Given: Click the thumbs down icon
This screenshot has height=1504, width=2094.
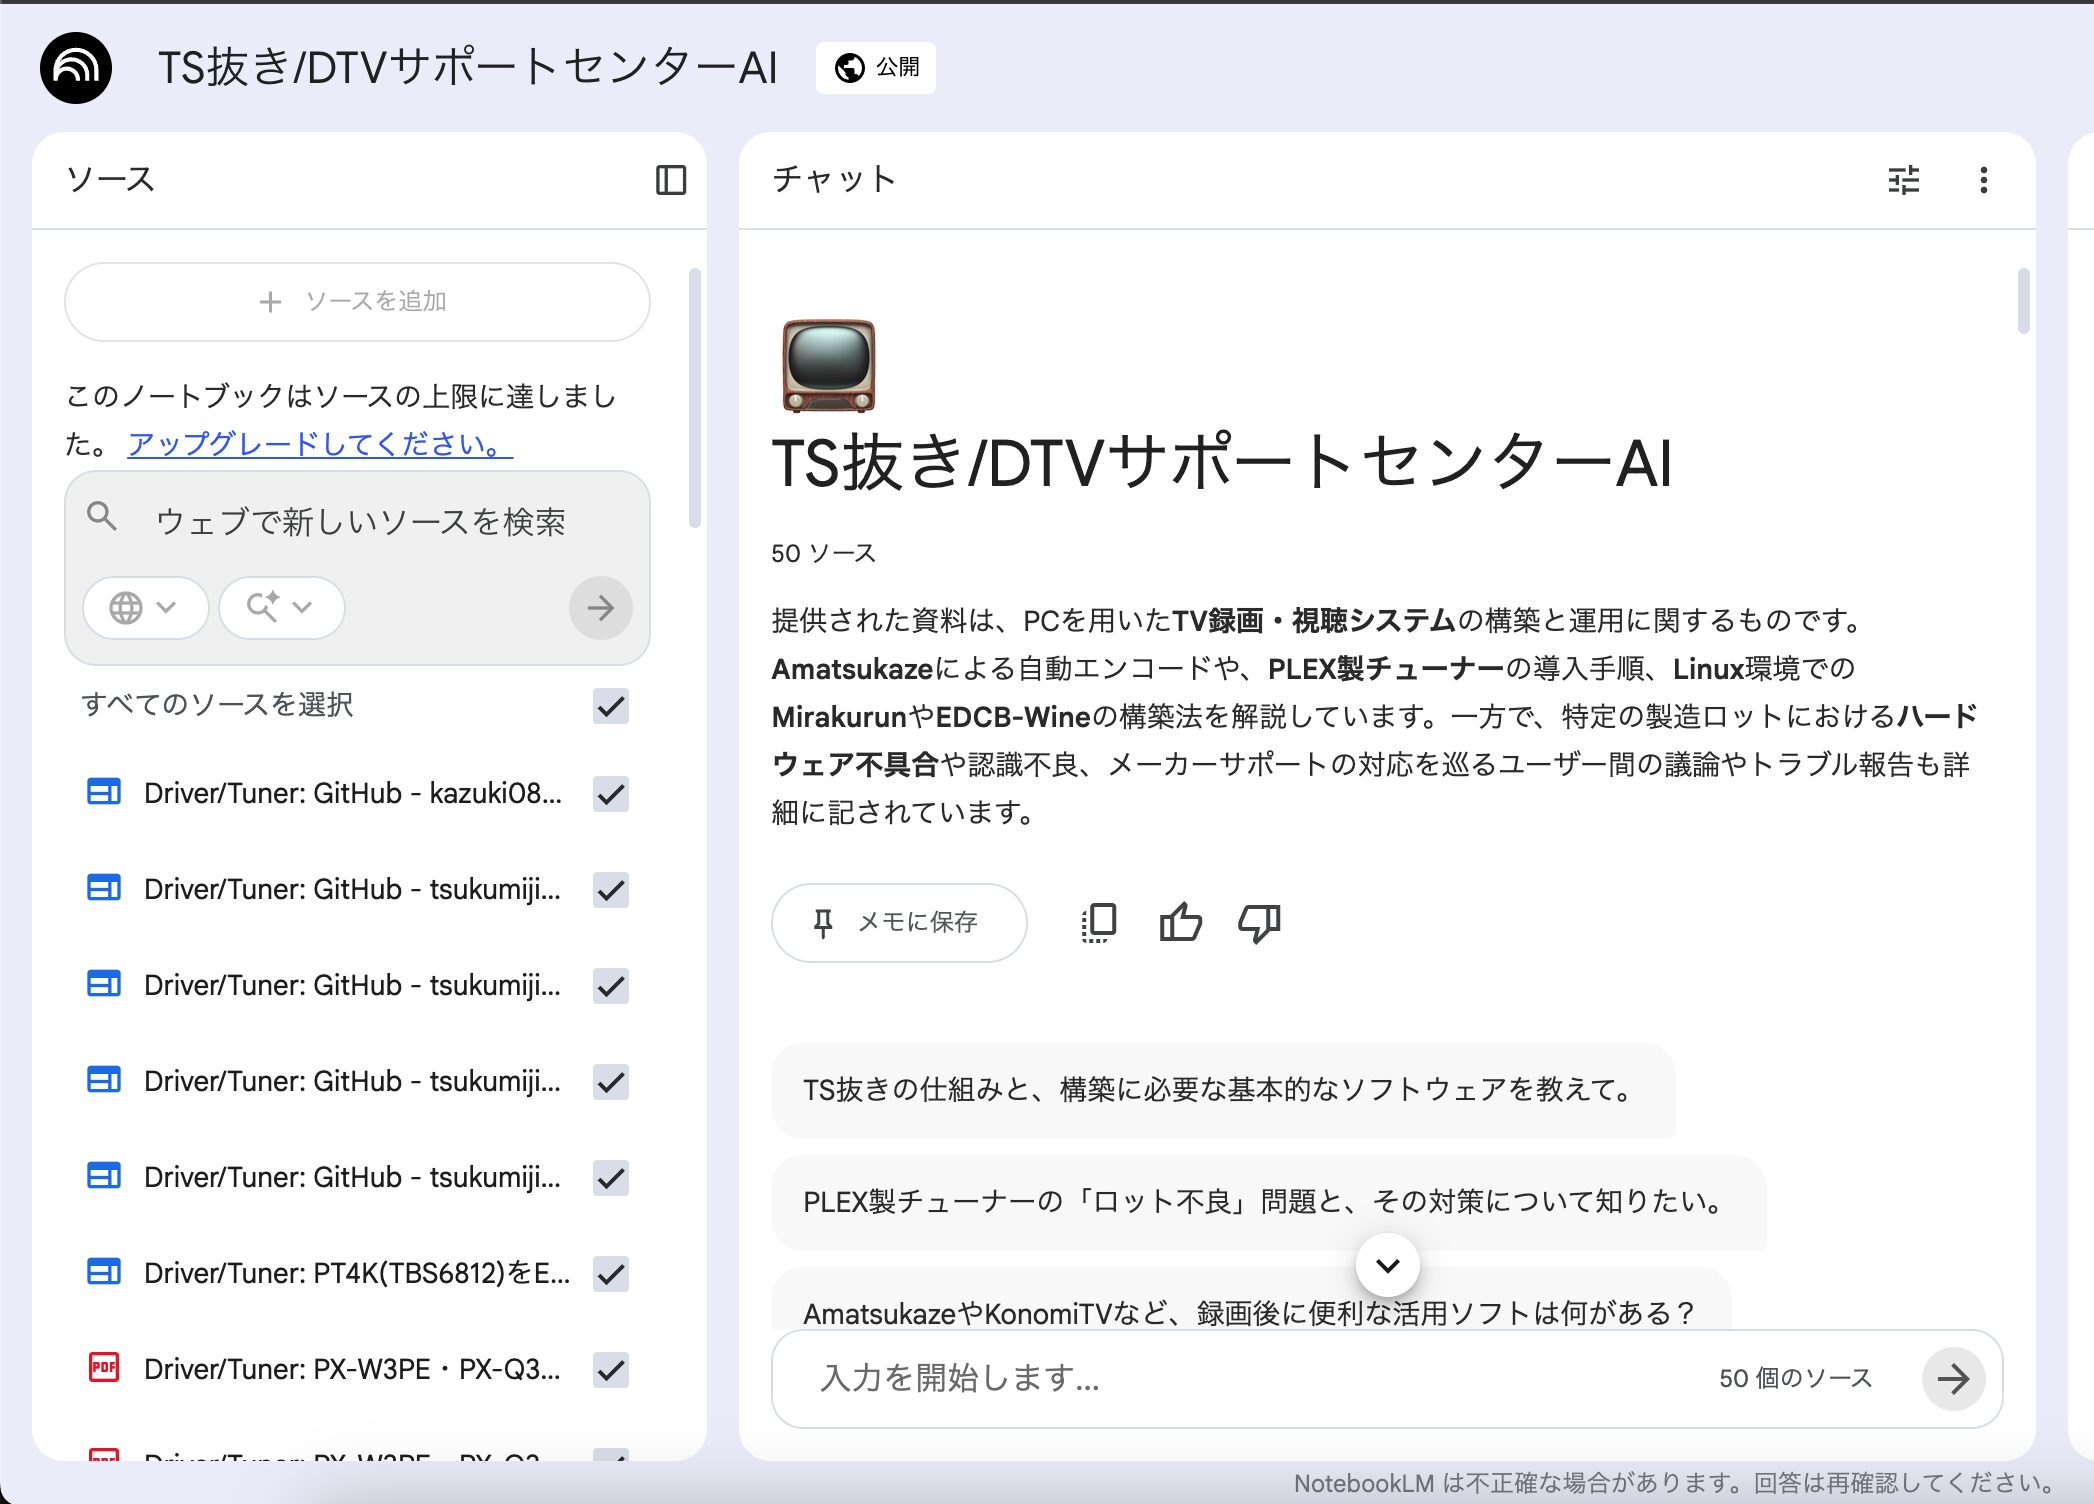Looking at the screenshot, I should [x=1259, y=922].
